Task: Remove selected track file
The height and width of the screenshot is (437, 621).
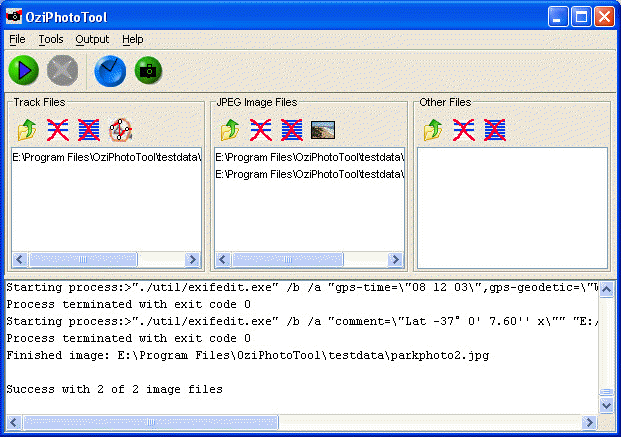Action: pos(58,130)
